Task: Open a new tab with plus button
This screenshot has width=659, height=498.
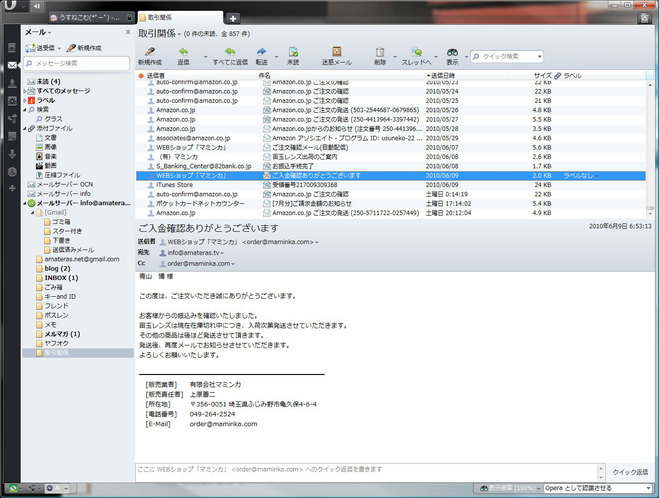Action: pos(233,18)
